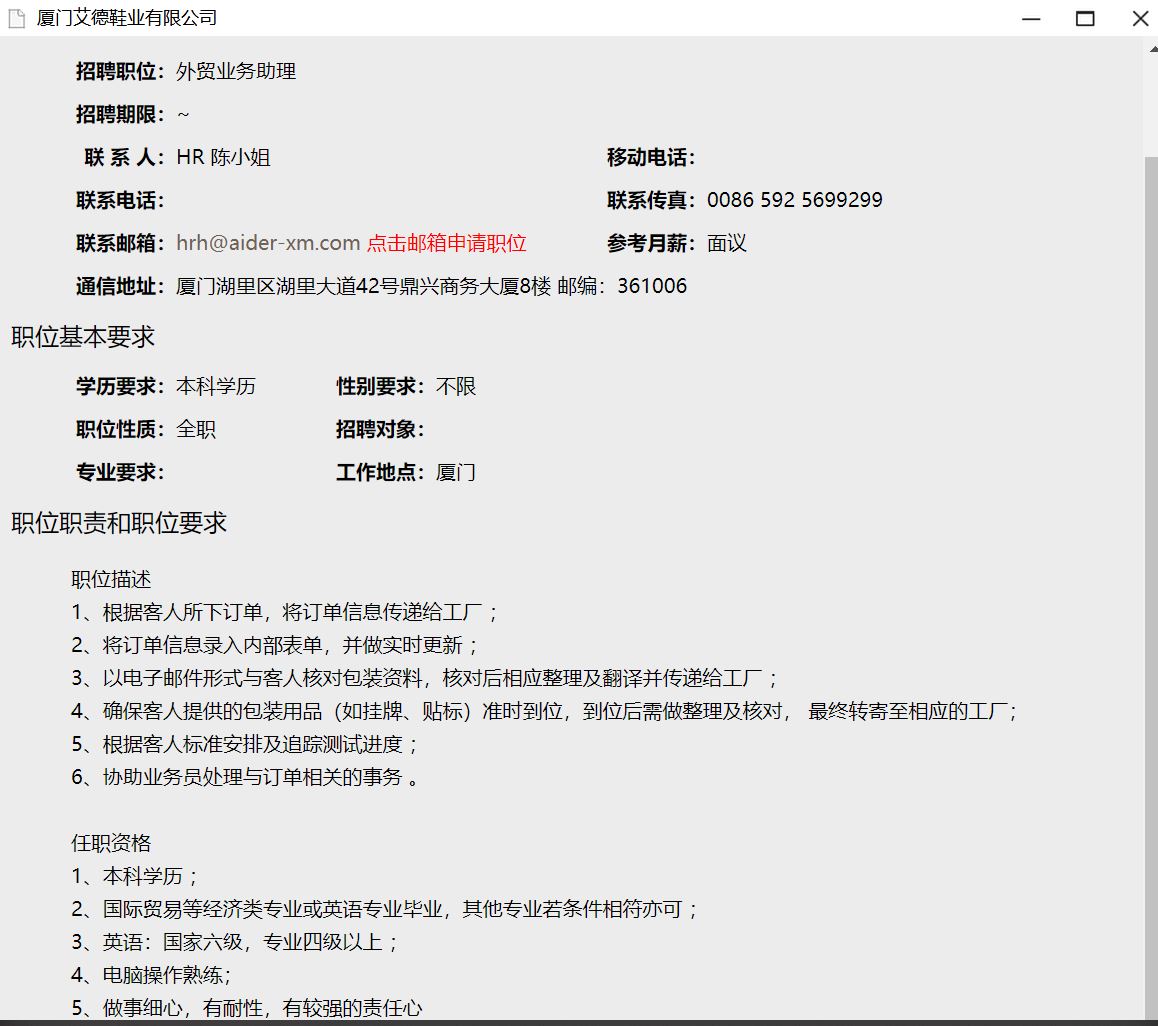Minimize the 厦门艾德鞋业有限公司 window

[x=1031, y=18]
